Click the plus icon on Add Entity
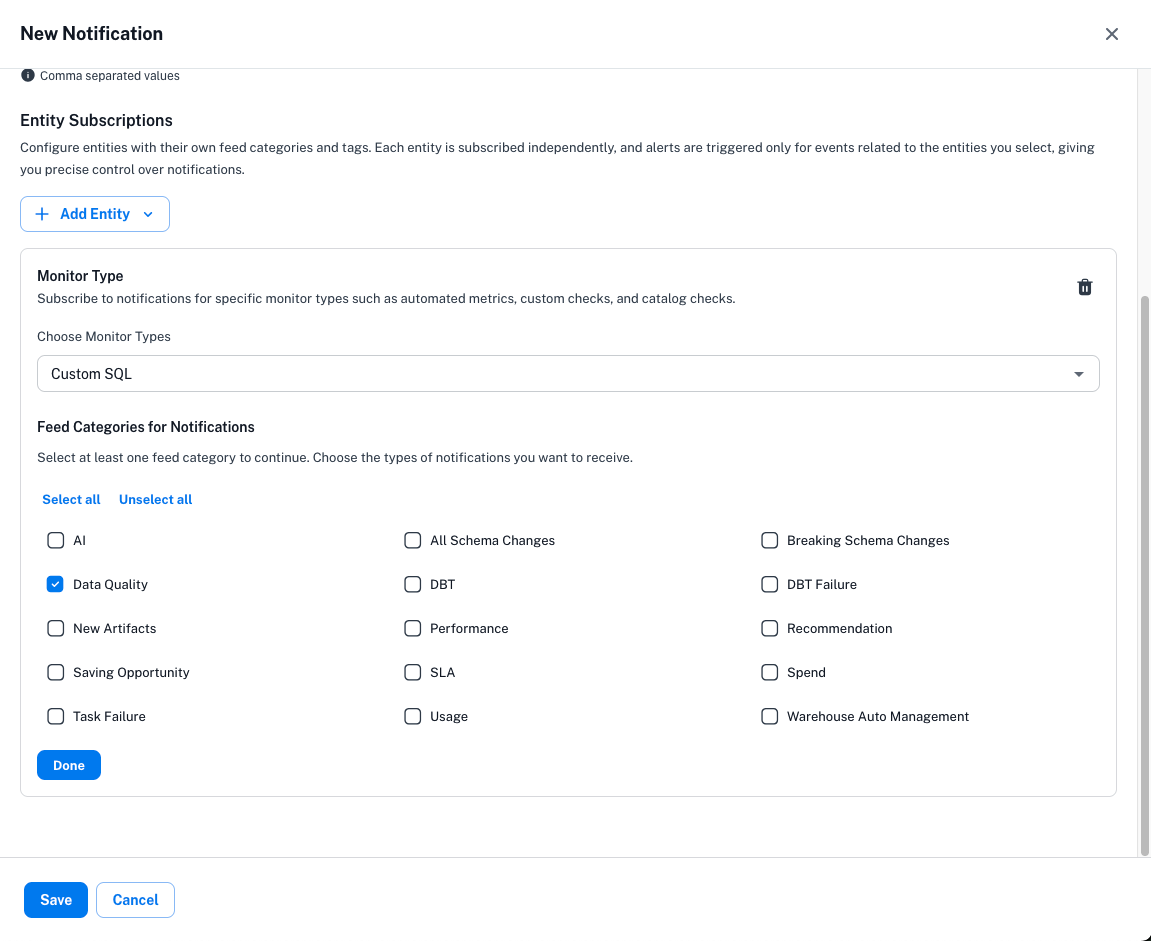1151x941 pixels. 42,214
